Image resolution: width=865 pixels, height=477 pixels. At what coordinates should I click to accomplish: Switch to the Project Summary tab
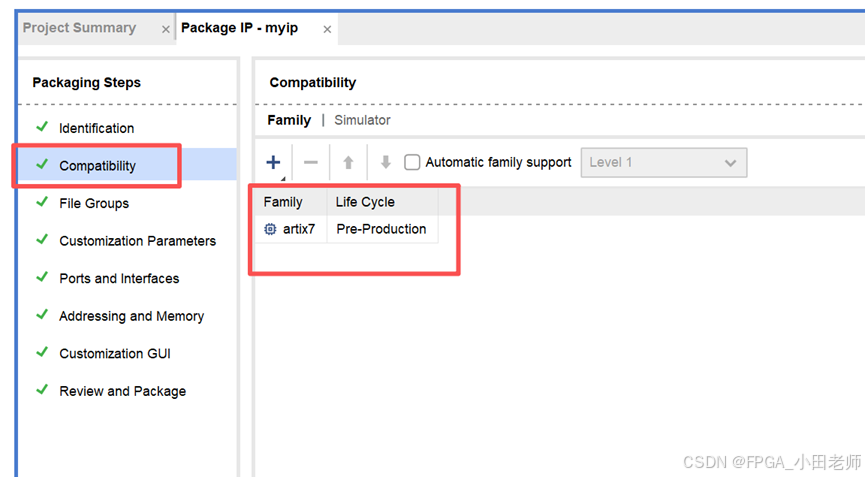[x=79, y=28]
